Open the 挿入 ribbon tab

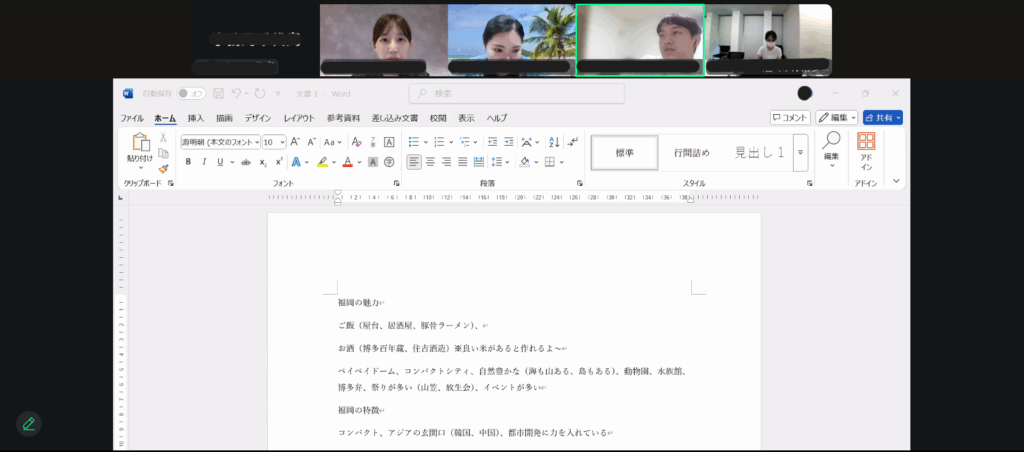coord(196,118)
